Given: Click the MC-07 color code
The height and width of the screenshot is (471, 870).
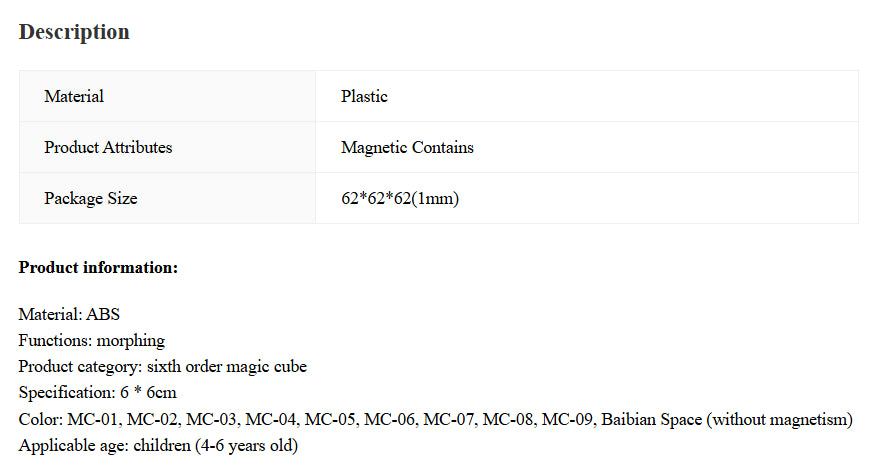Looking at the screenshot, I should pyautogui.click(x=449, y=419).
